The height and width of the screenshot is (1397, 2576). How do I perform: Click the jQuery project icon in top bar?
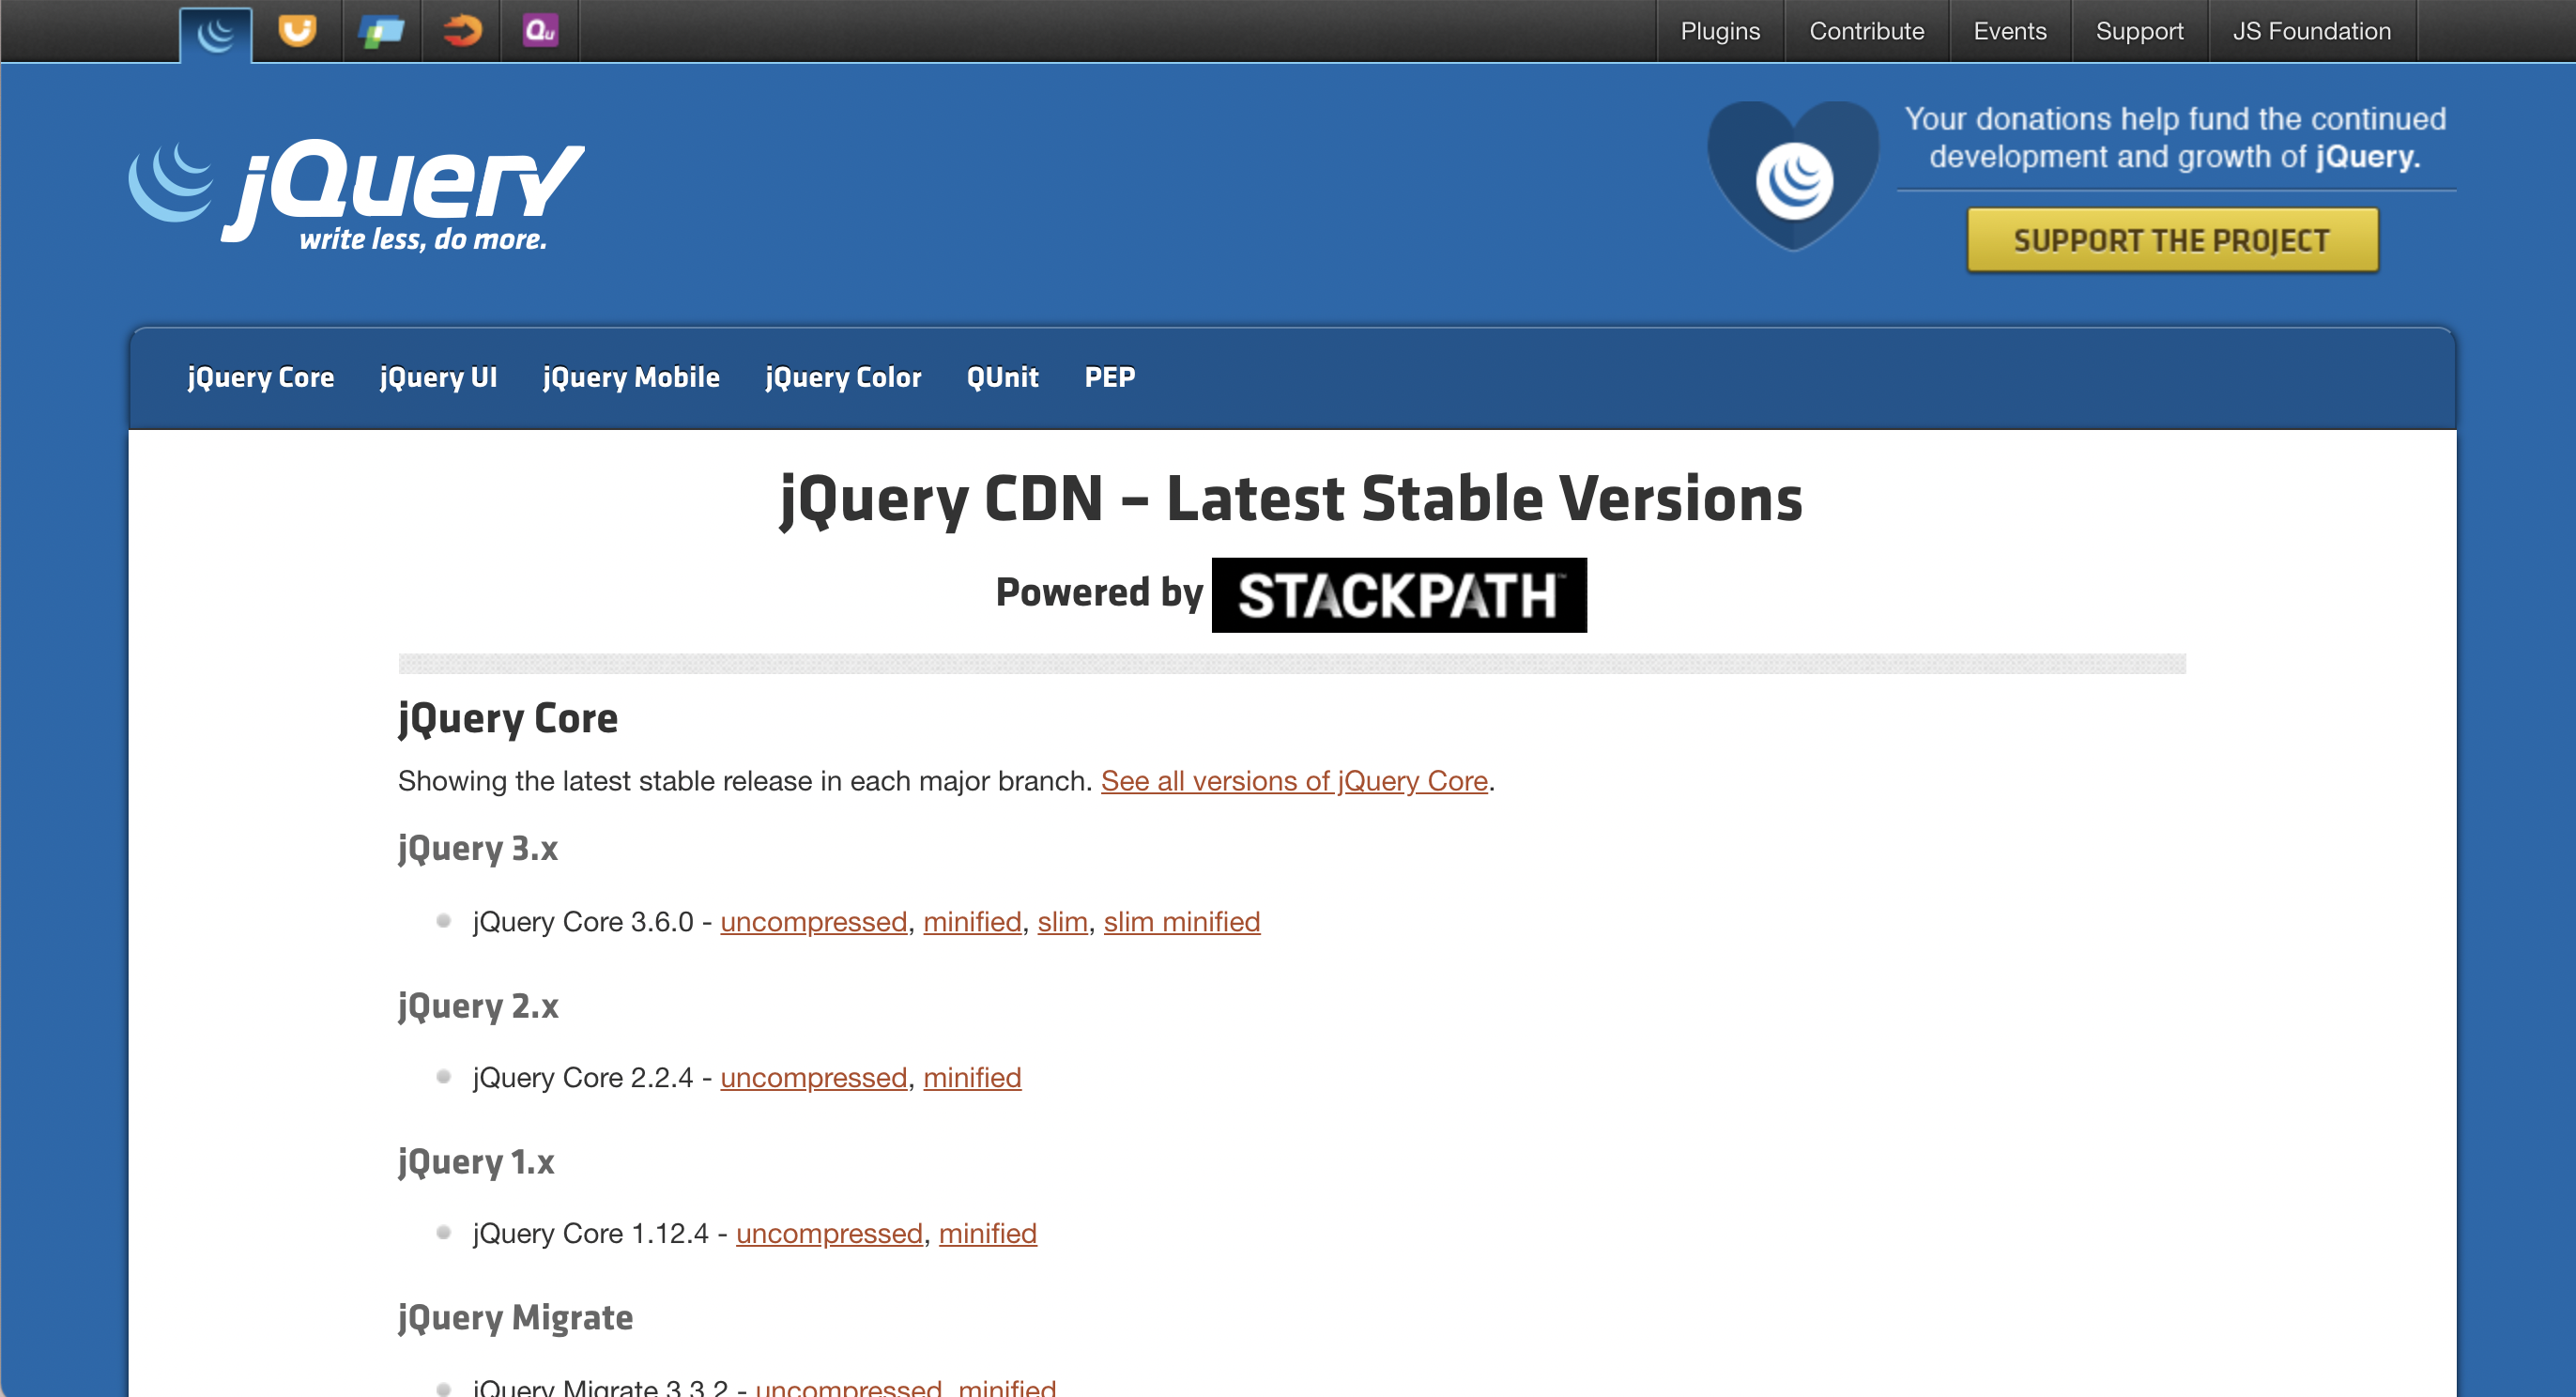click(x=216, y=34)
